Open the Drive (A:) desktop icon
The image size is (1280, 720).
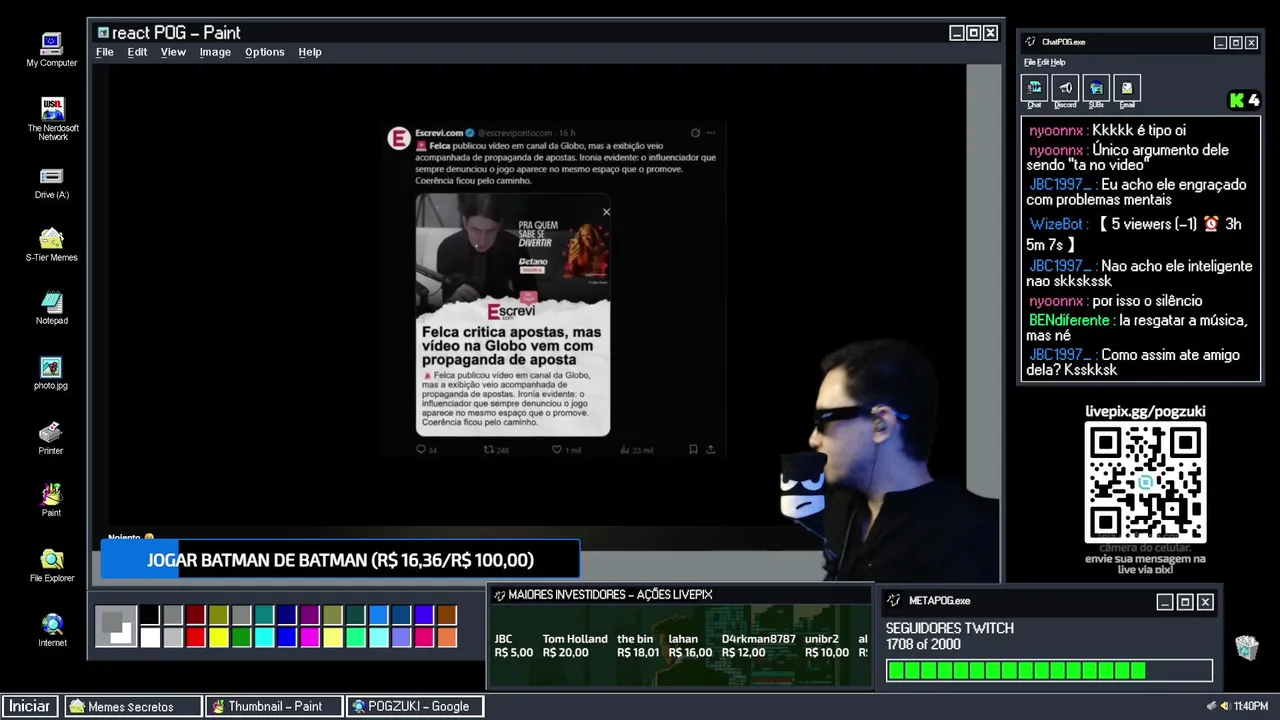click(x=51, y=183)
